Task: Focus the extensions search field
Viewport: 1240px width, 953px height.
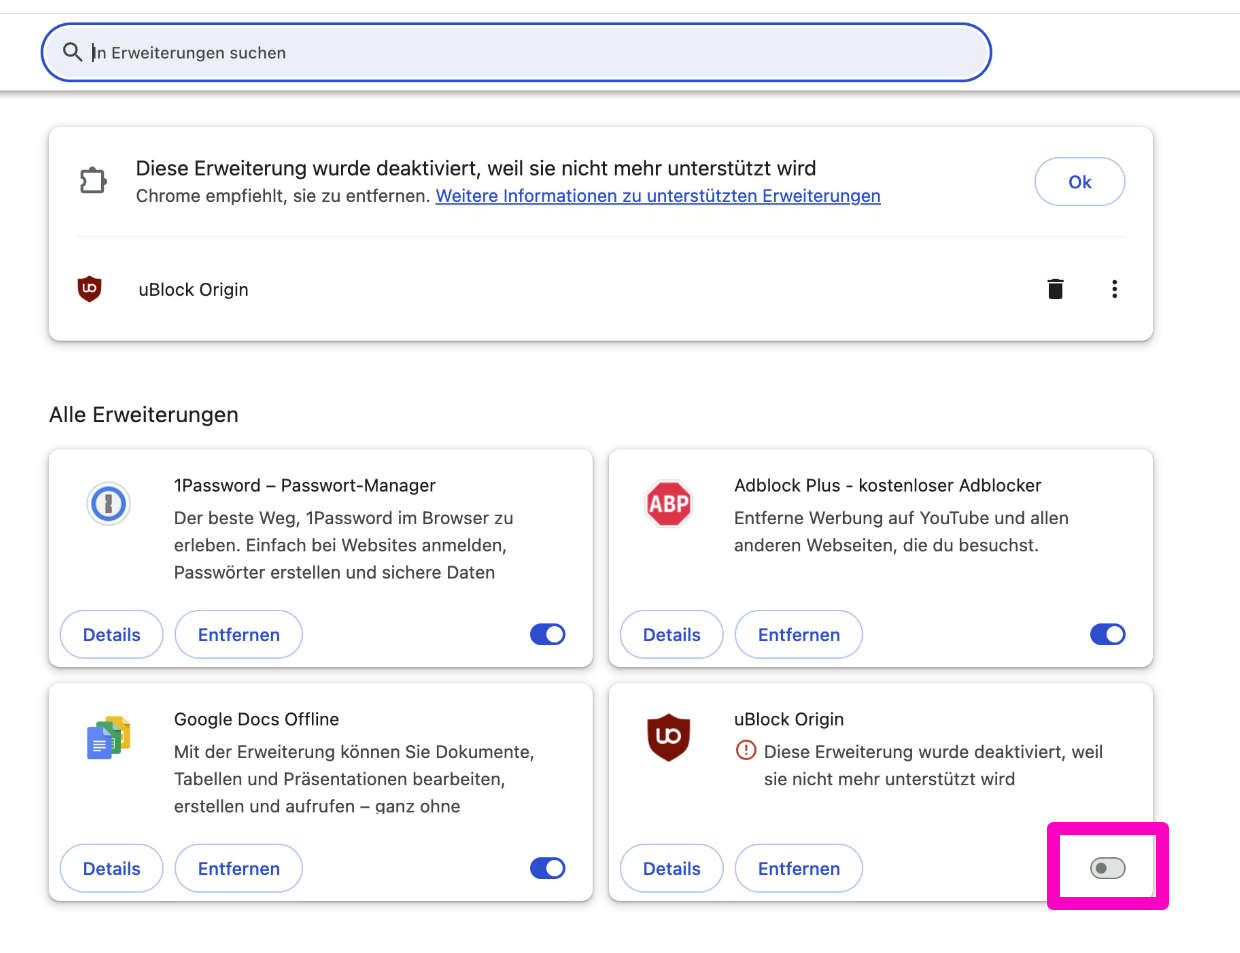Action: click(x=516, y=52)
